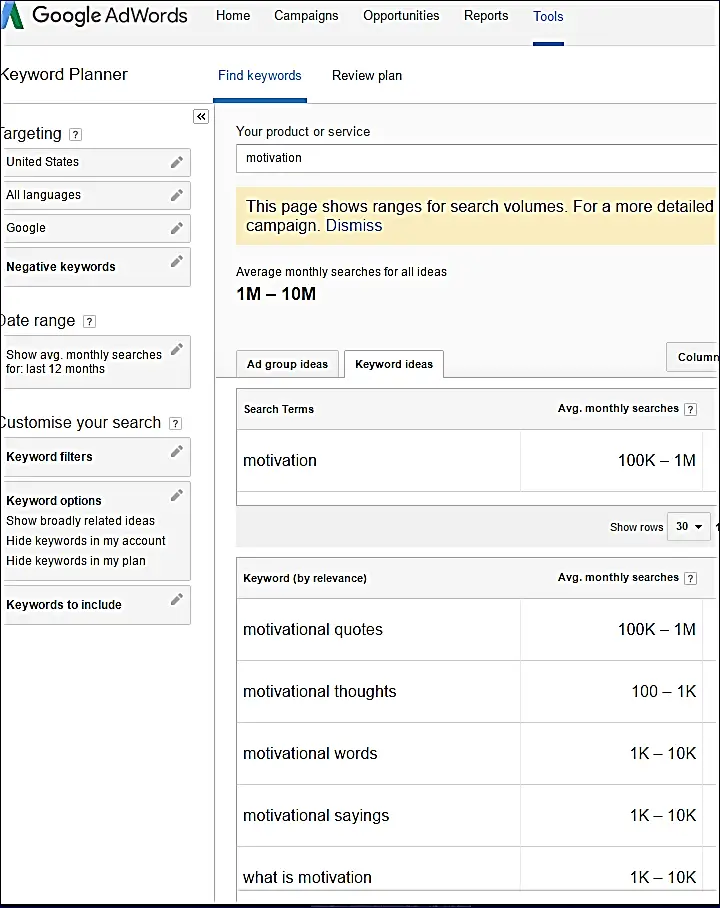Open Negative keywords edit pencil
The image size is (720, 908).
177,261
